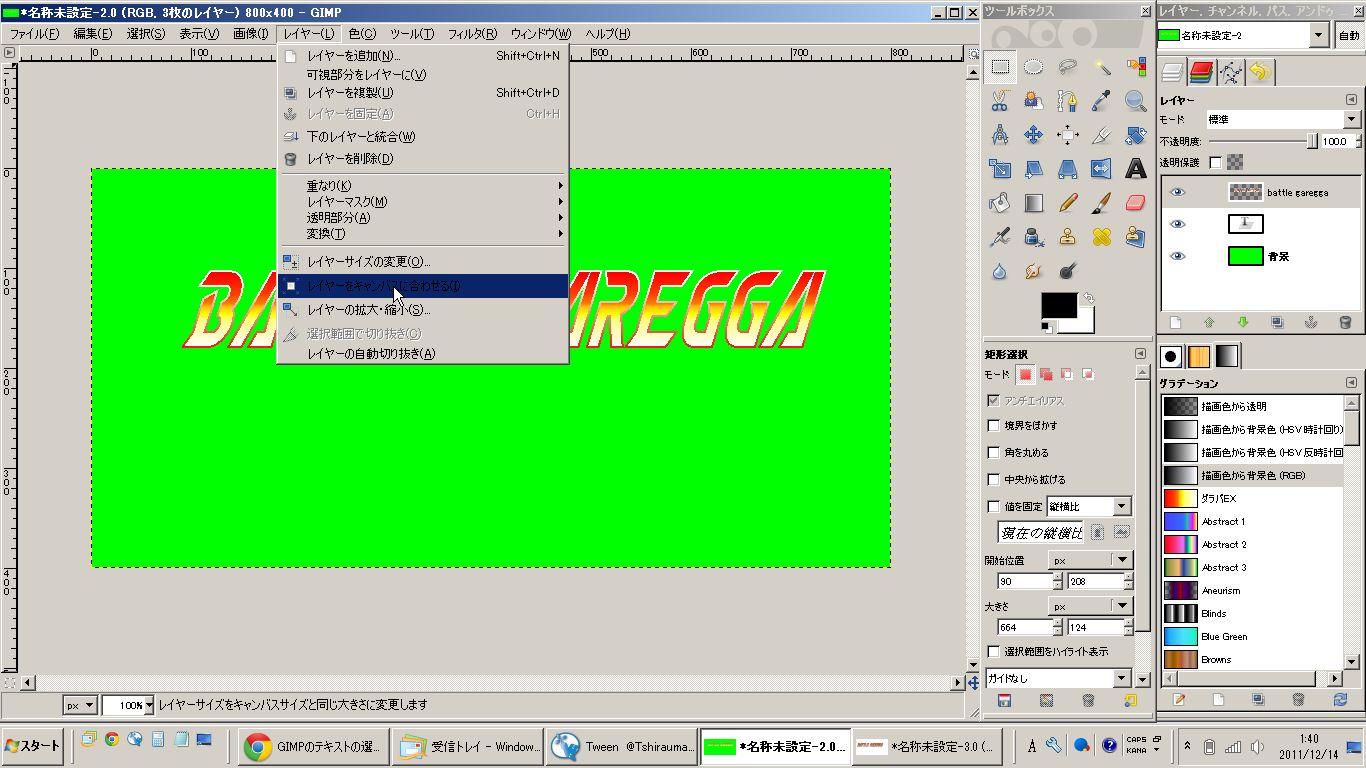
Task: Expand the 重なり submenu
Action: point(422,185)
